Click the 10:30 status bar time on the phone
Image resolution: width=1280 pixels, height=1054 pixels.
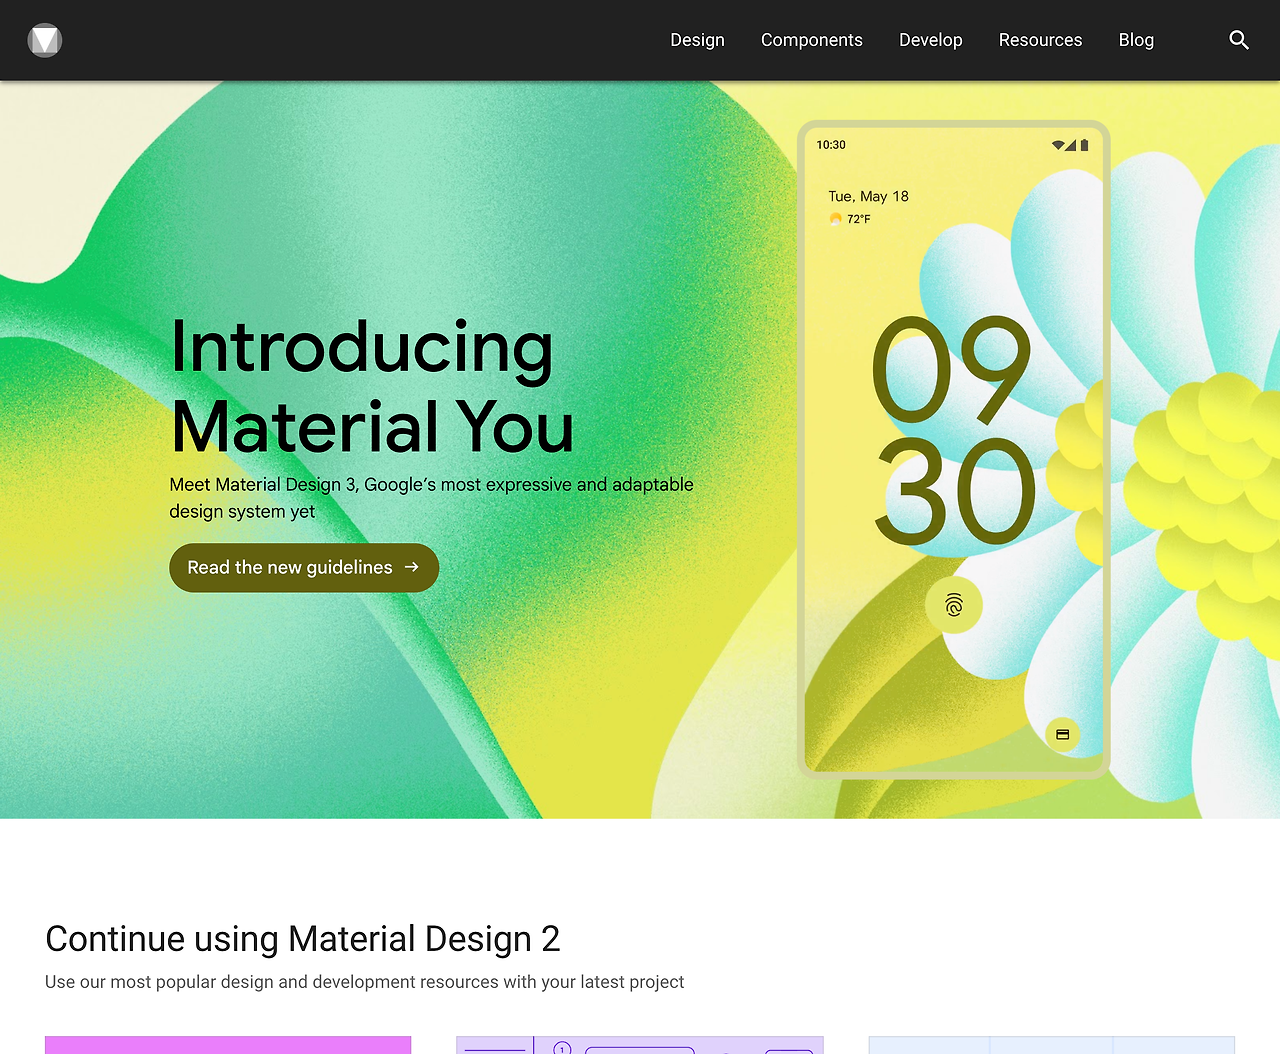point(831,145)
